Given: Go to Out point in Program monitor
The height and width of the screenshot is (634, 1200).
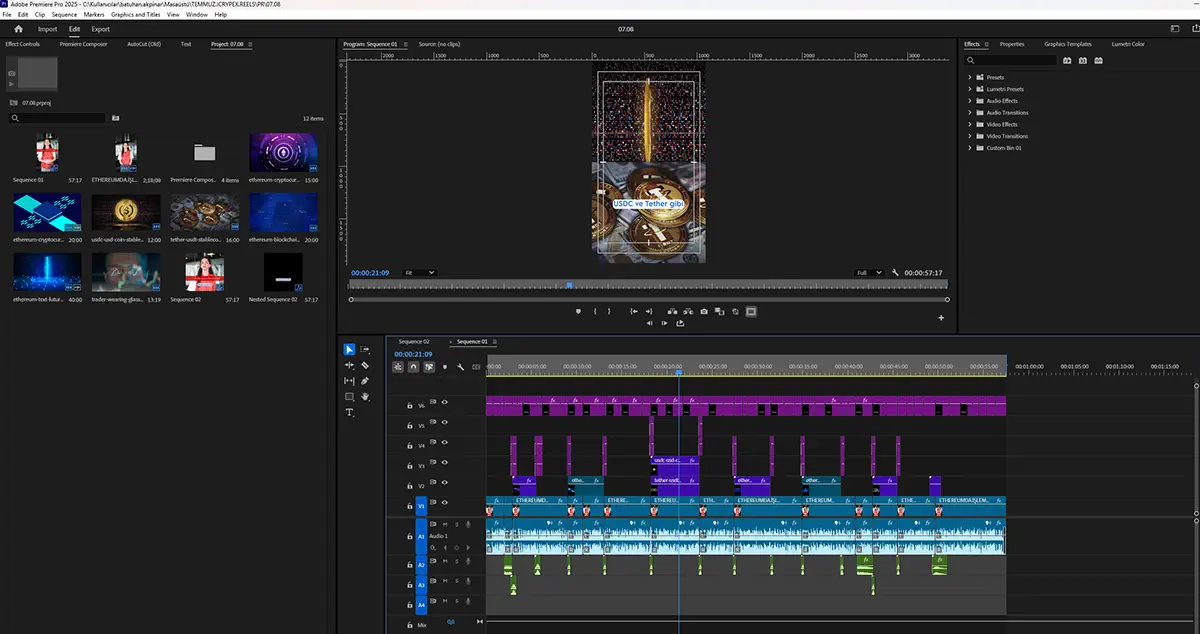Looking at the screenshot, I should 648,312.
